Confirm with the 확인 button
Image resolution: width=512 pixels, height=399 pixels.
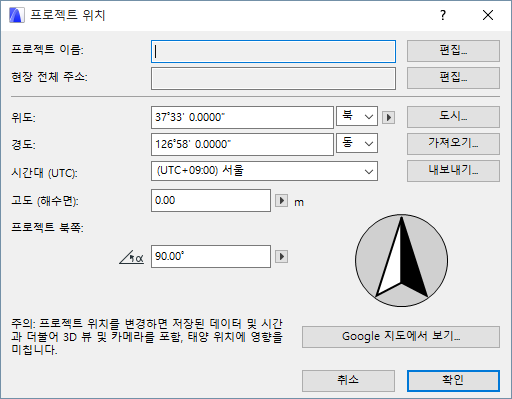[x=453, y=381]
